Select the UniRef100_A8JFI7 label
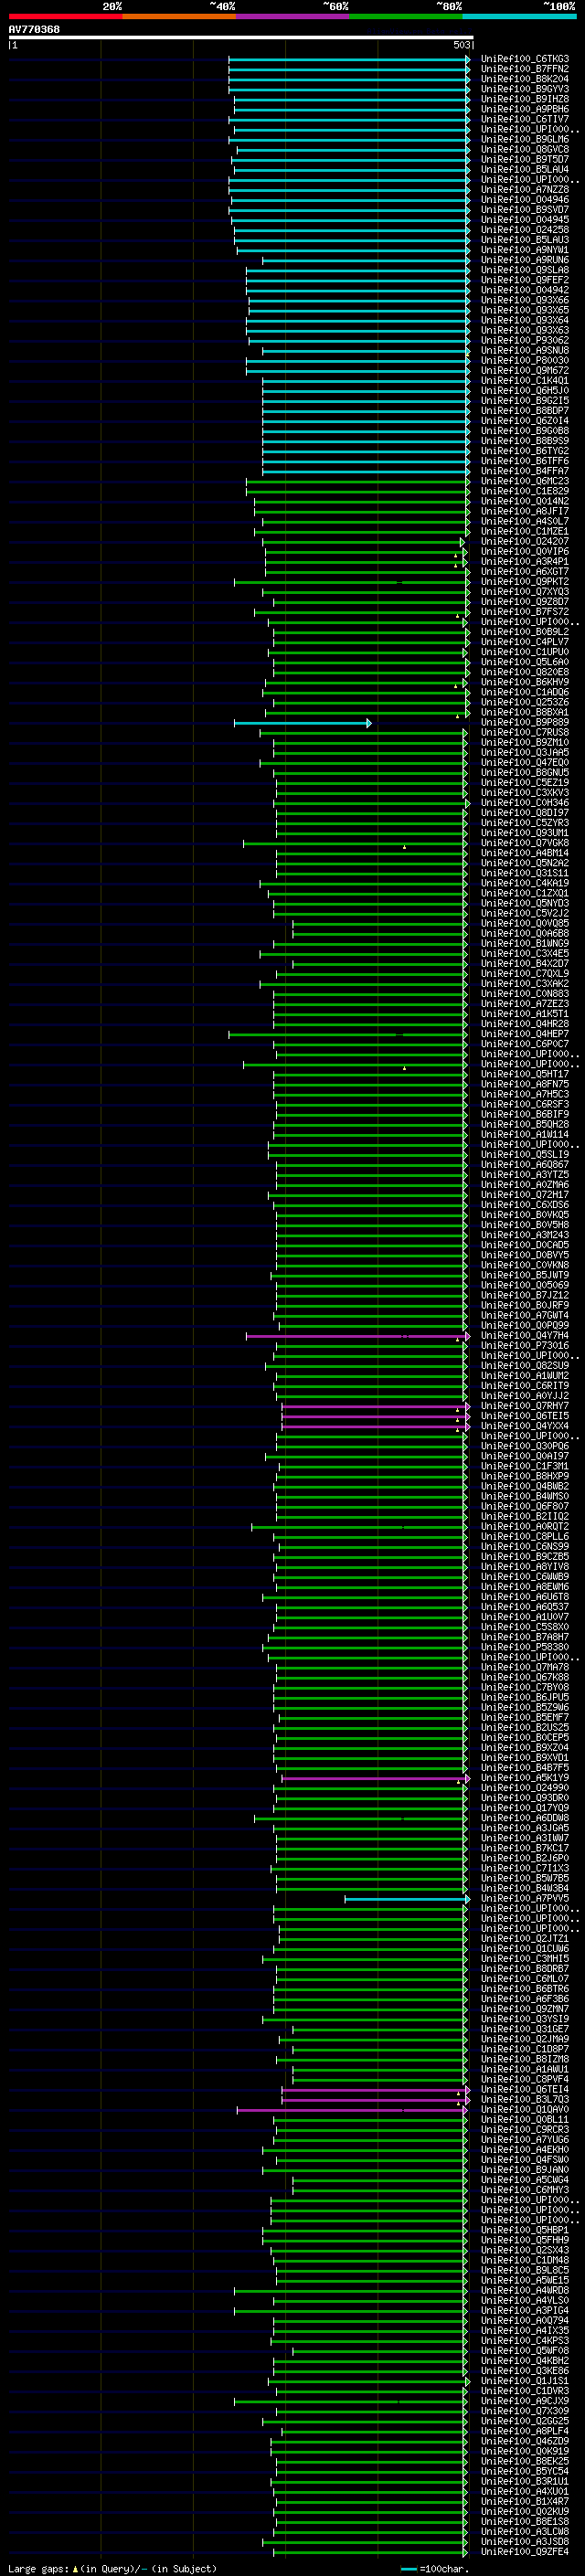The height and width of the screenshot is (2576, 585). [525, 511]
